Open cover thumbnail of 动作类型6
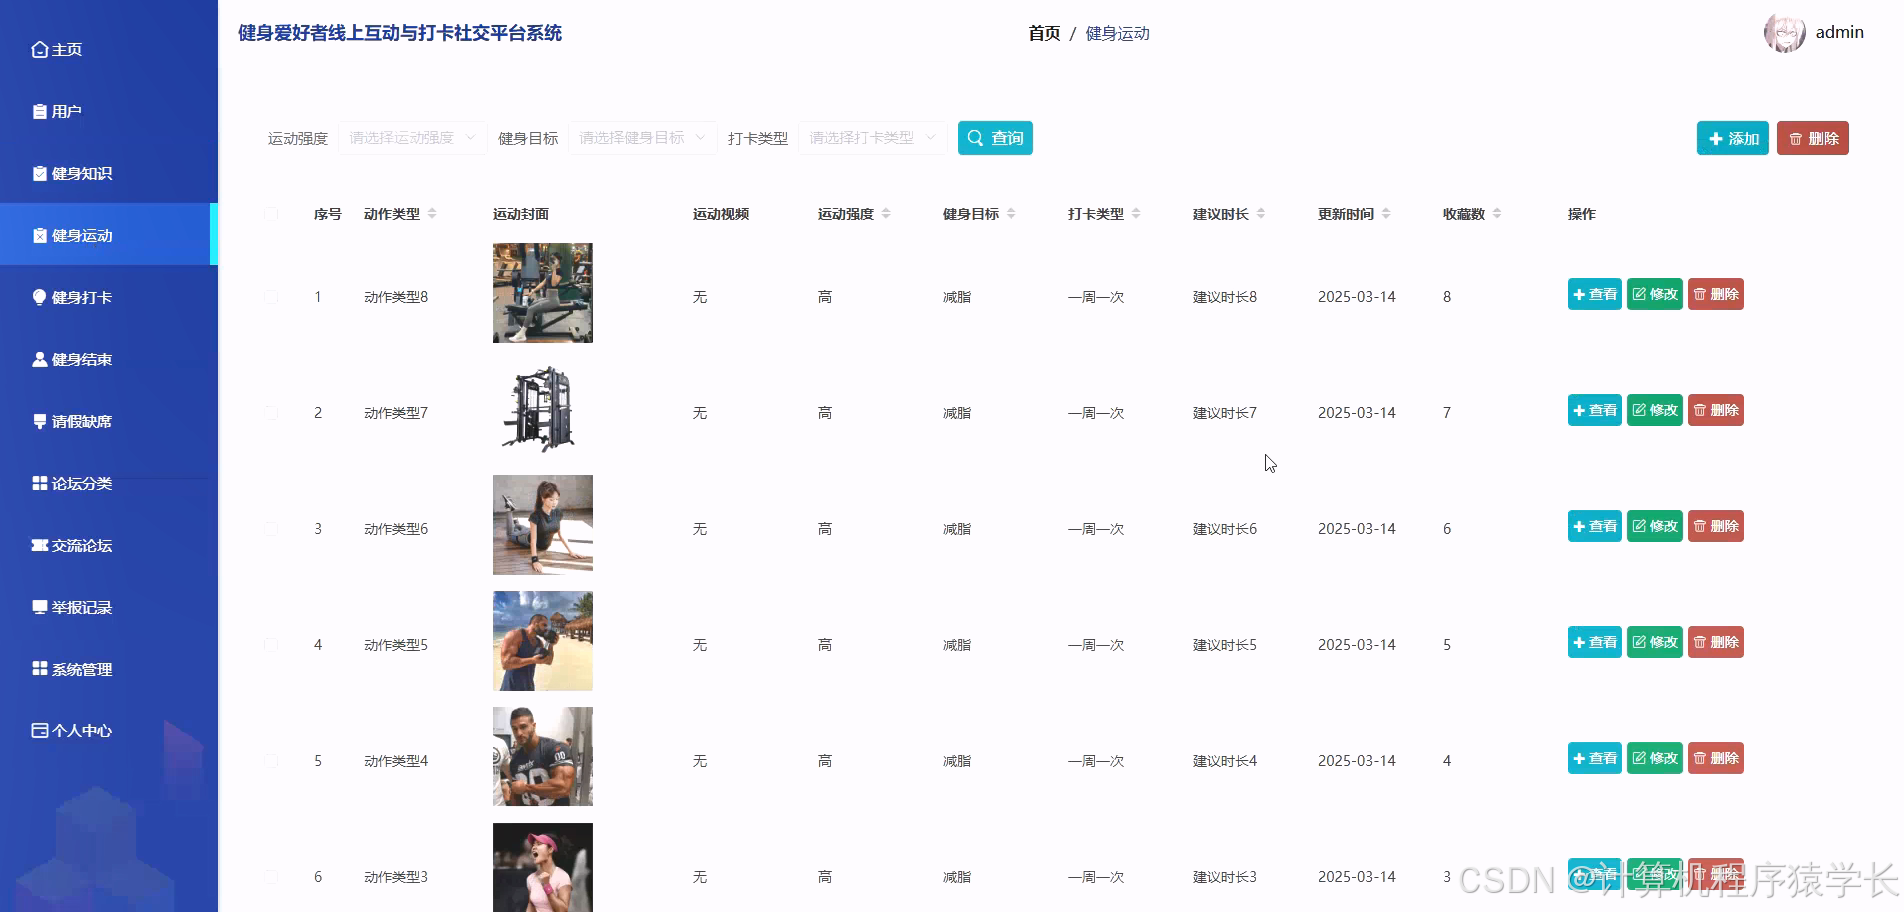The height and width of the screenshot is (912, 1904). 543,525
